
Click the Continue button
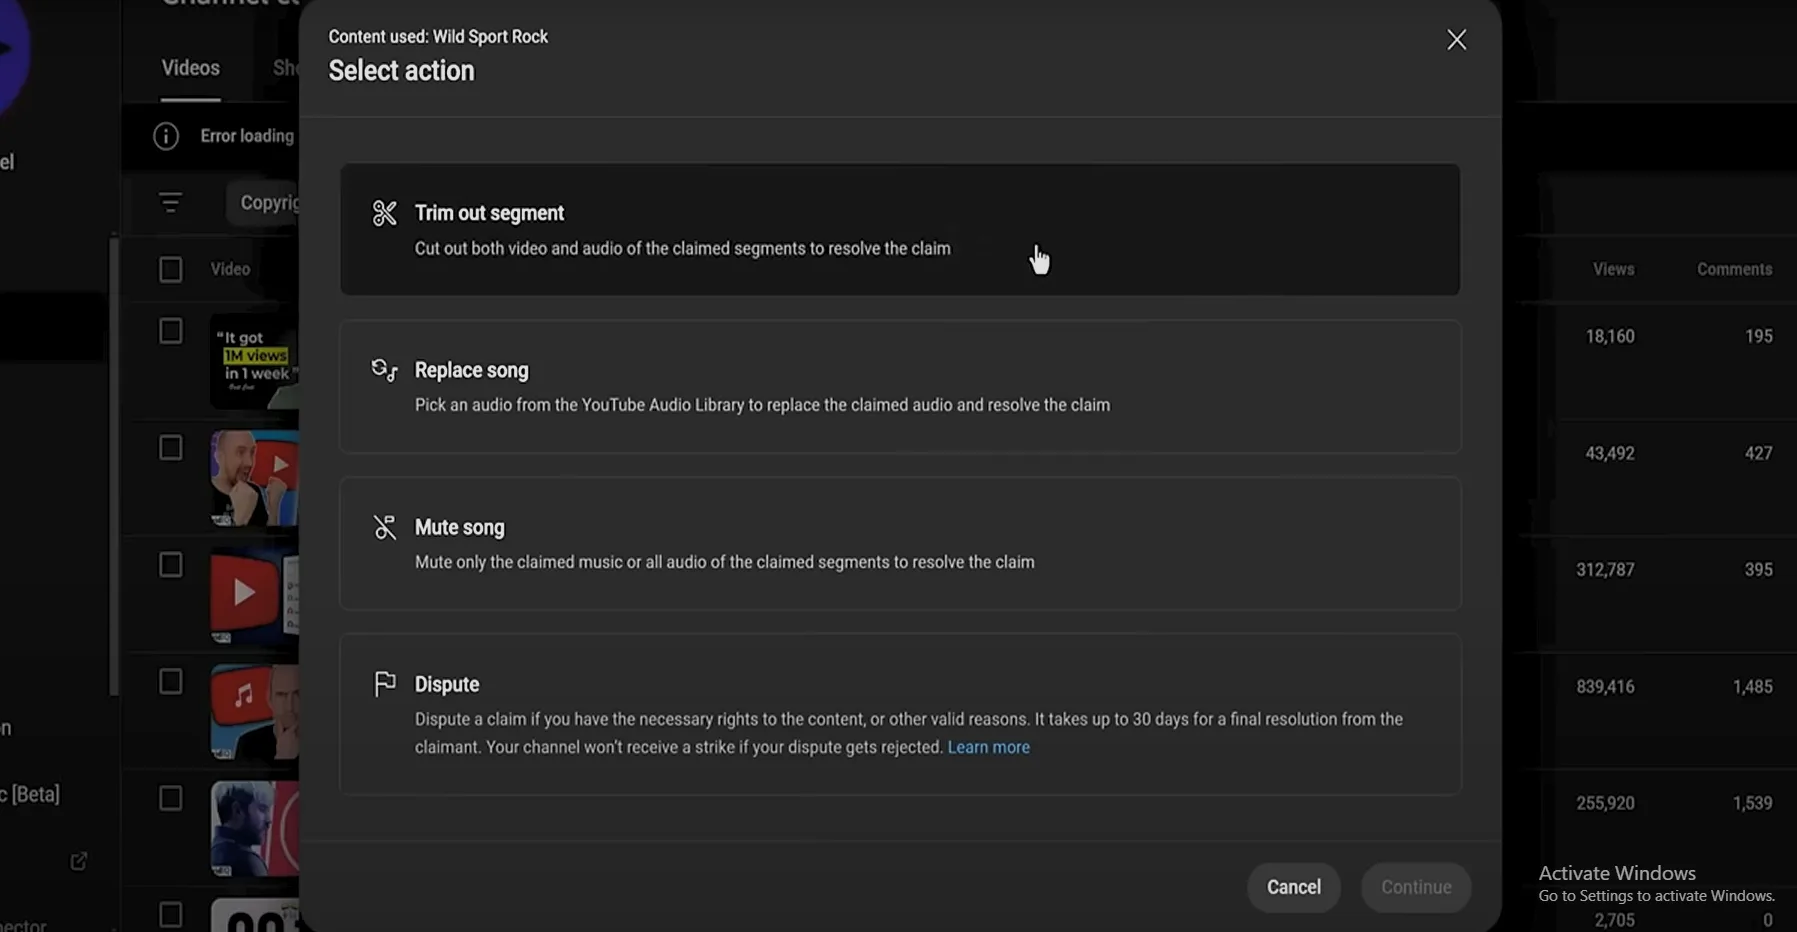point(1416,887)
